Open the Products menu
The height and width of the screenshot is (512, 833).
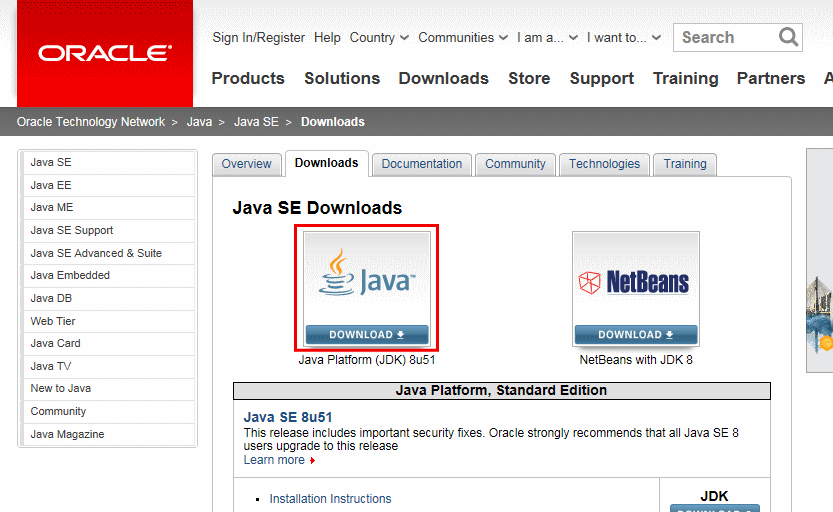click(x=248, y=78)
